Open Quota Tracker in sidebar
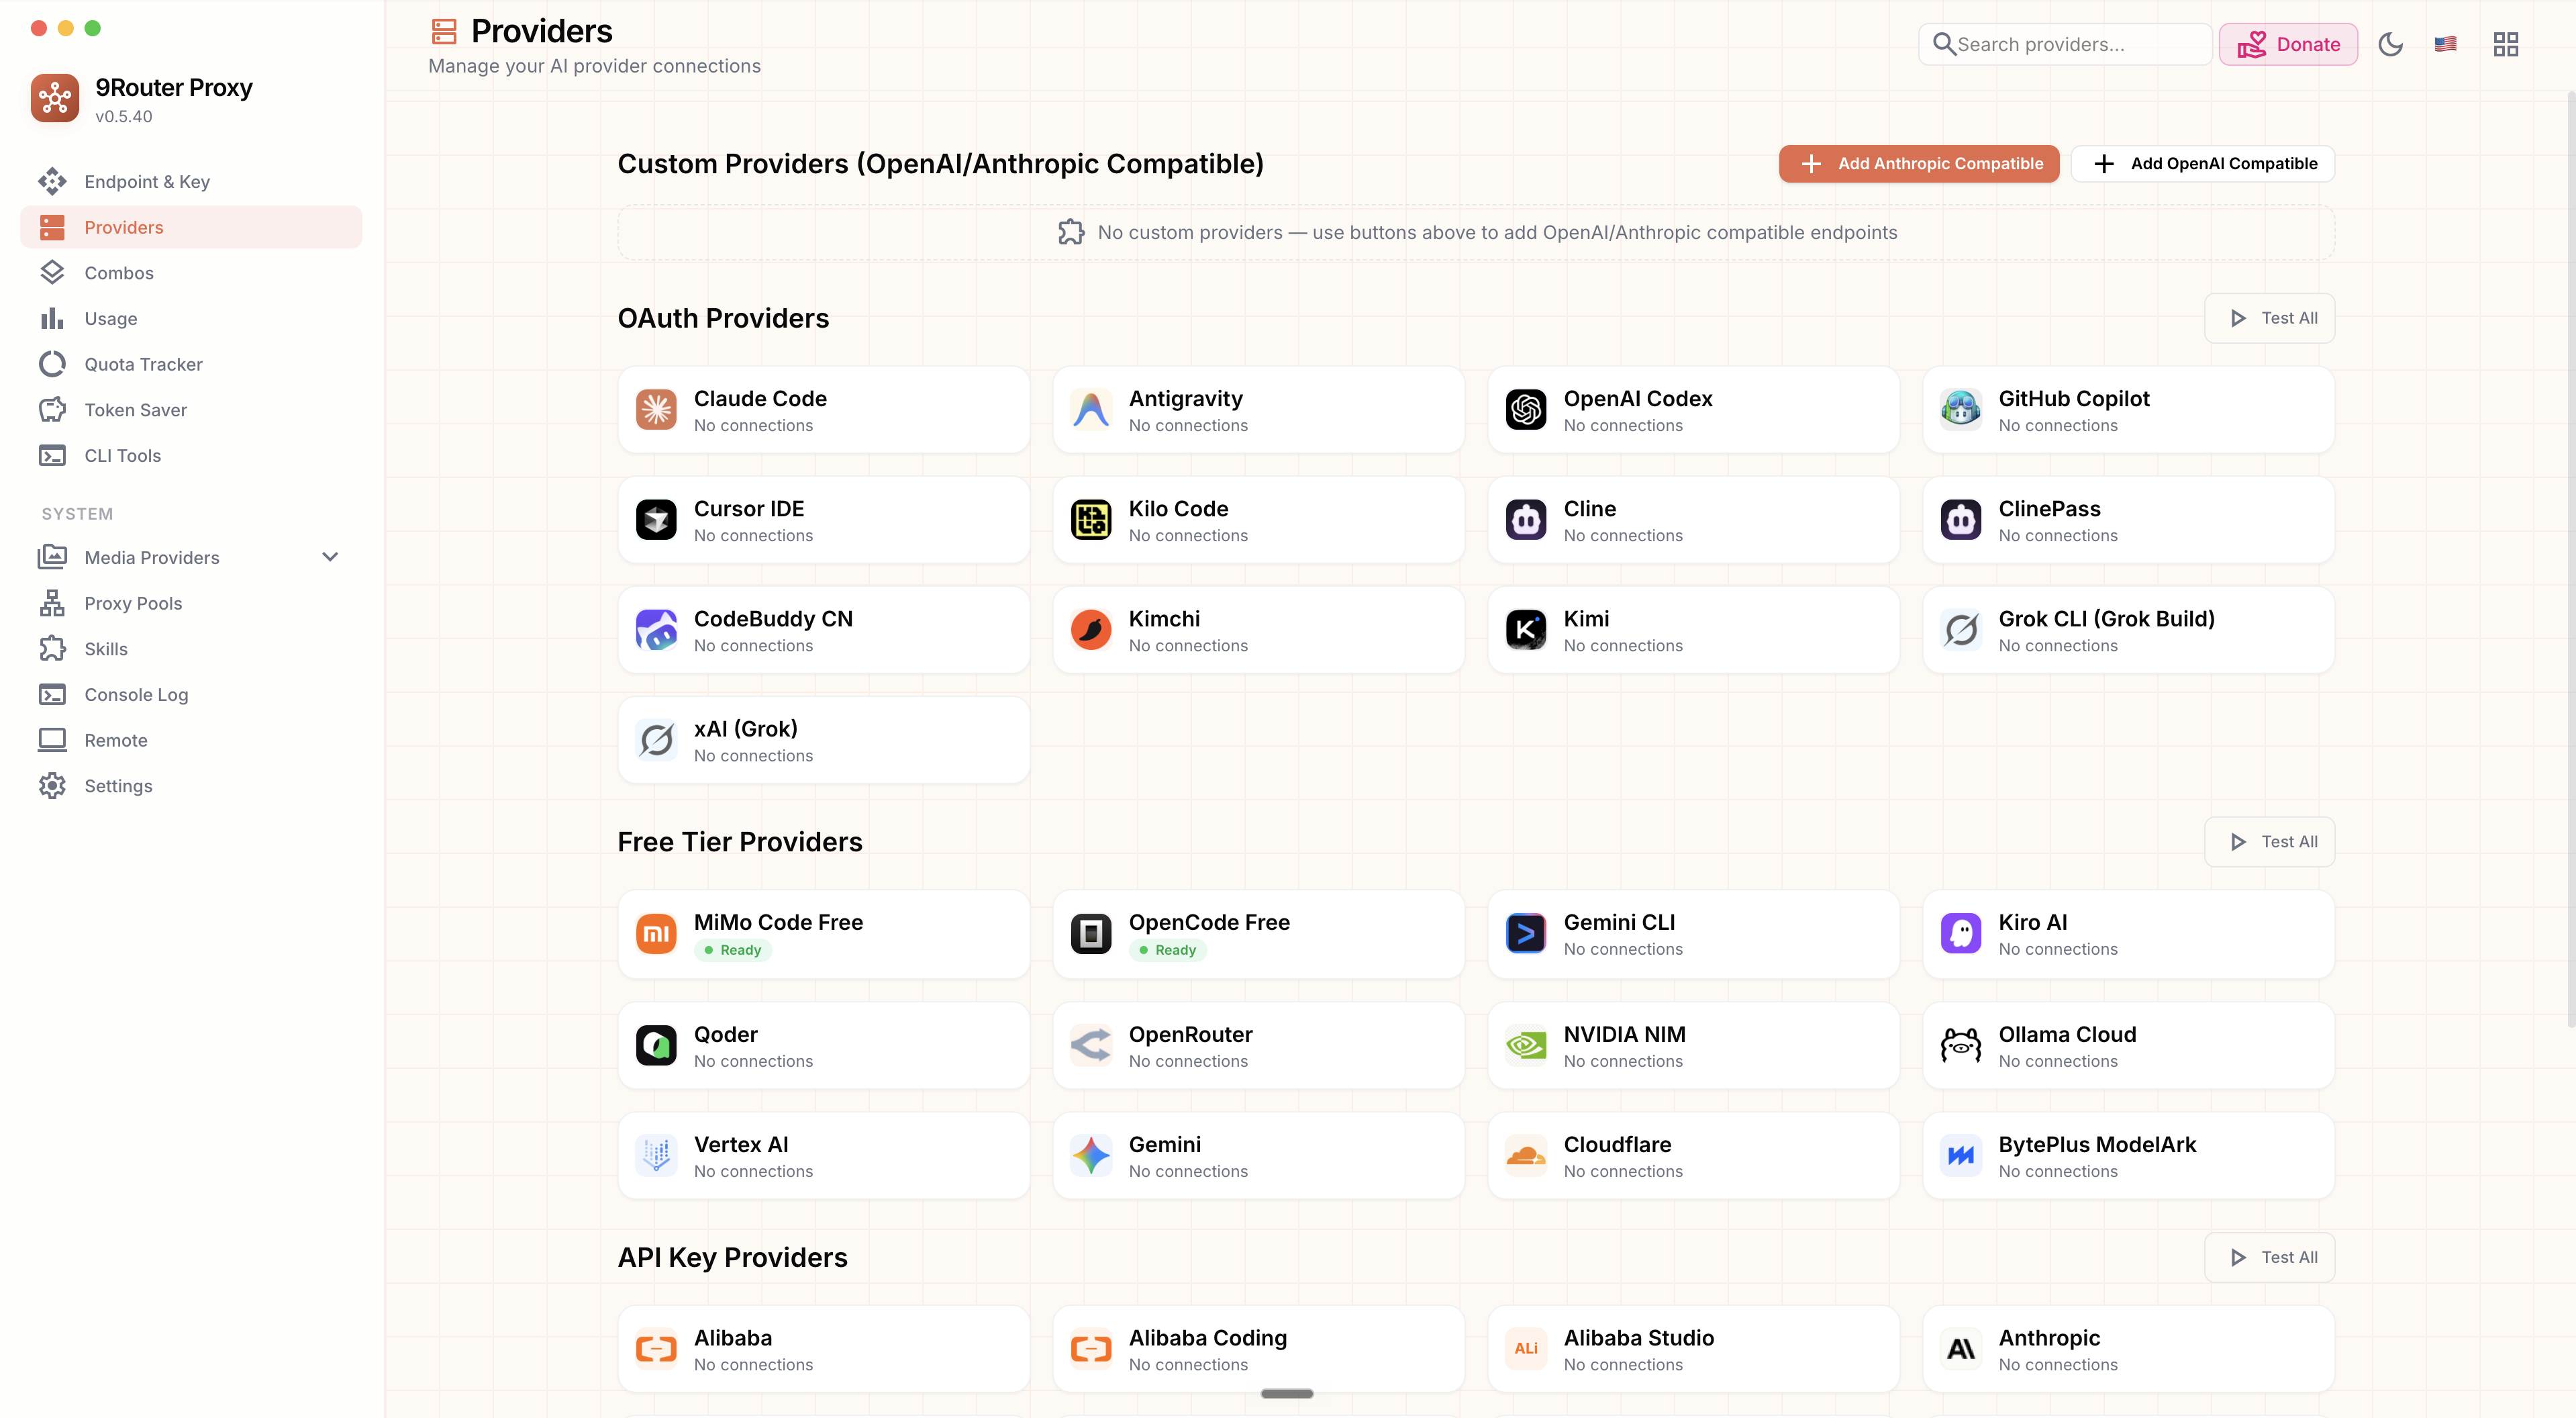 tap(191, 364)
